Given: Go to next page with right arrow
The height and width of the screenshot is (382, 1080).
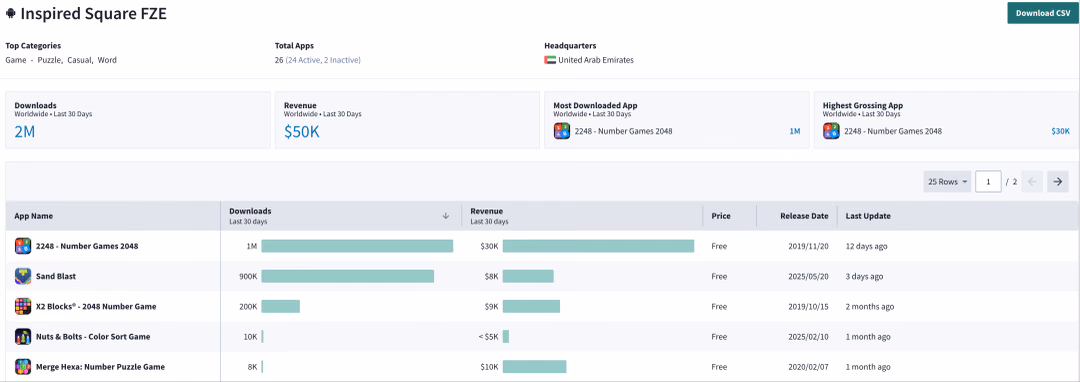Looking at the screenshot, I should [1057, 182].
